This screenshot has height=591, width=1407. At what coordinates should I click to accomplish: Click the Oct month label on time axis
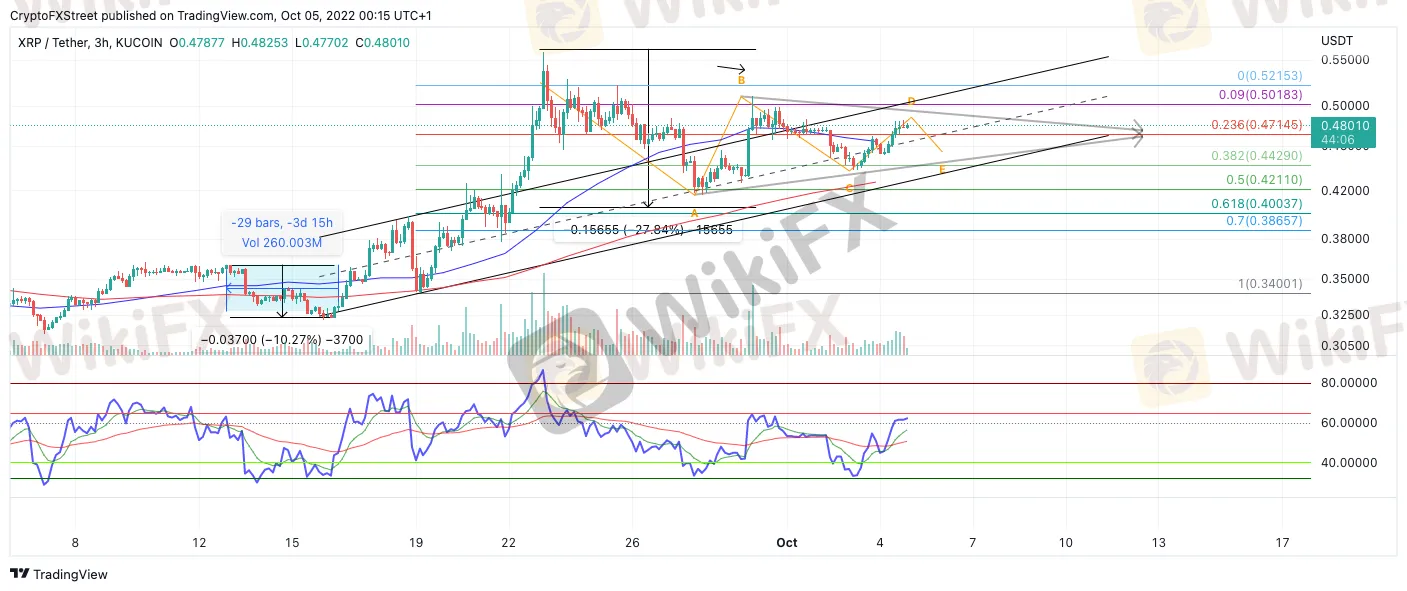(x=787, y=542)
